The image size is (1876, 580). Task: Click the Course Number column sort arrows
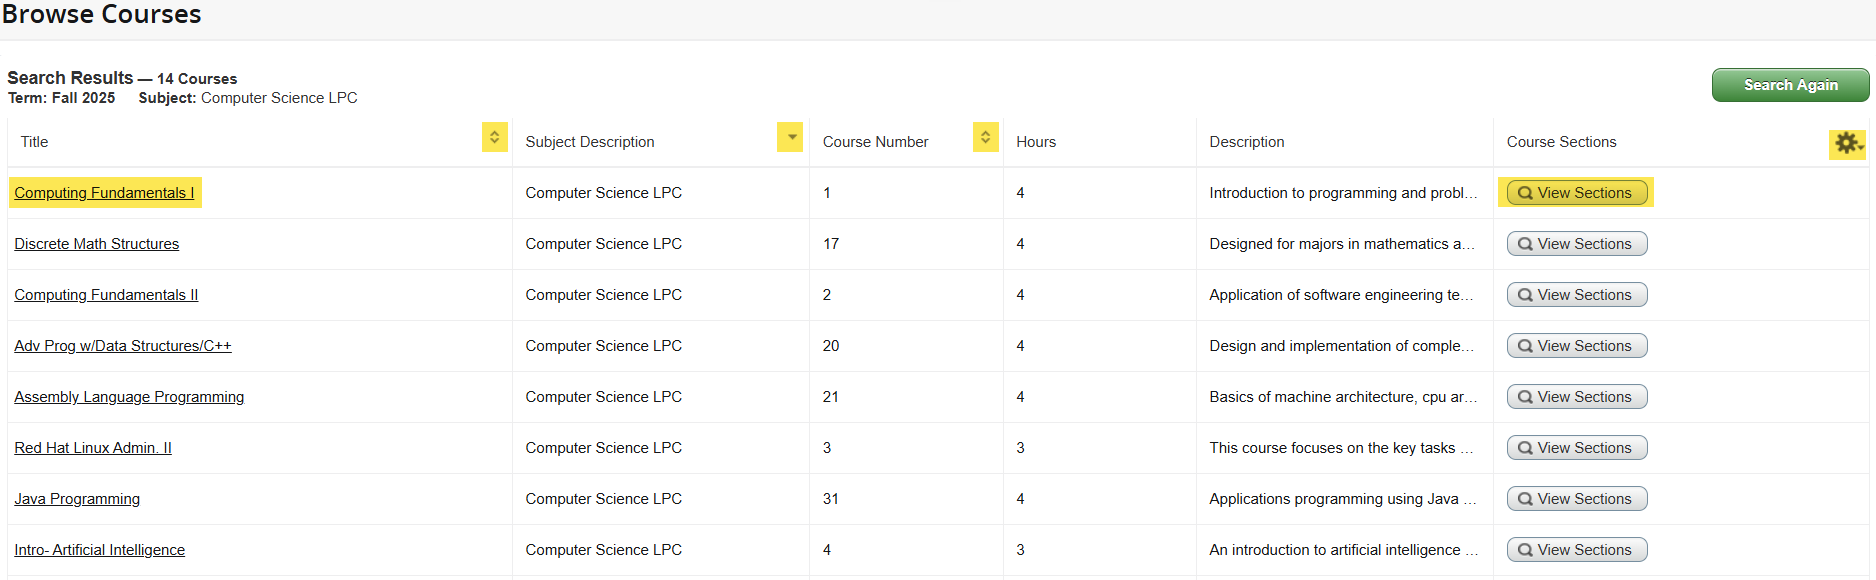coord(985,138)
